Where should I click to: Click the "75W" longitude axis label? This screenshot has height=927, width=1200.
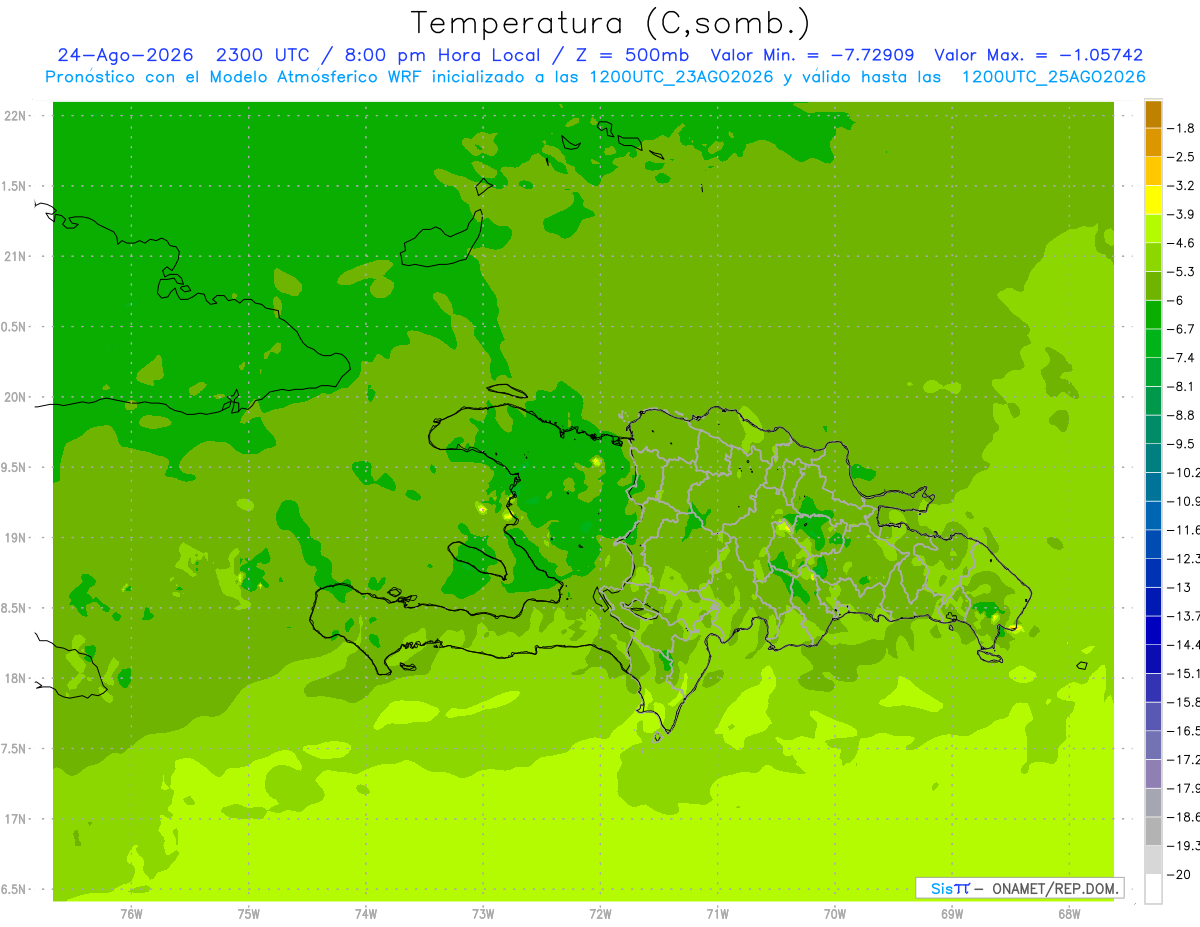point(249,913)
